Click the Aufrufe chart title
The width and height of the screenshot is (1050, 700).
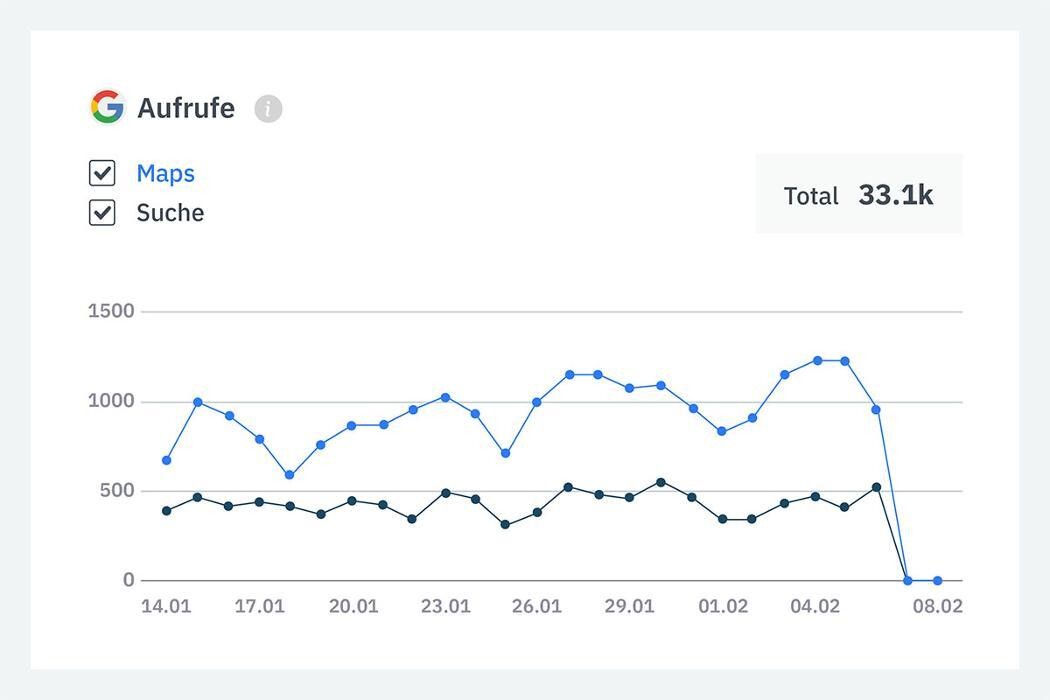tap(186, 108)
